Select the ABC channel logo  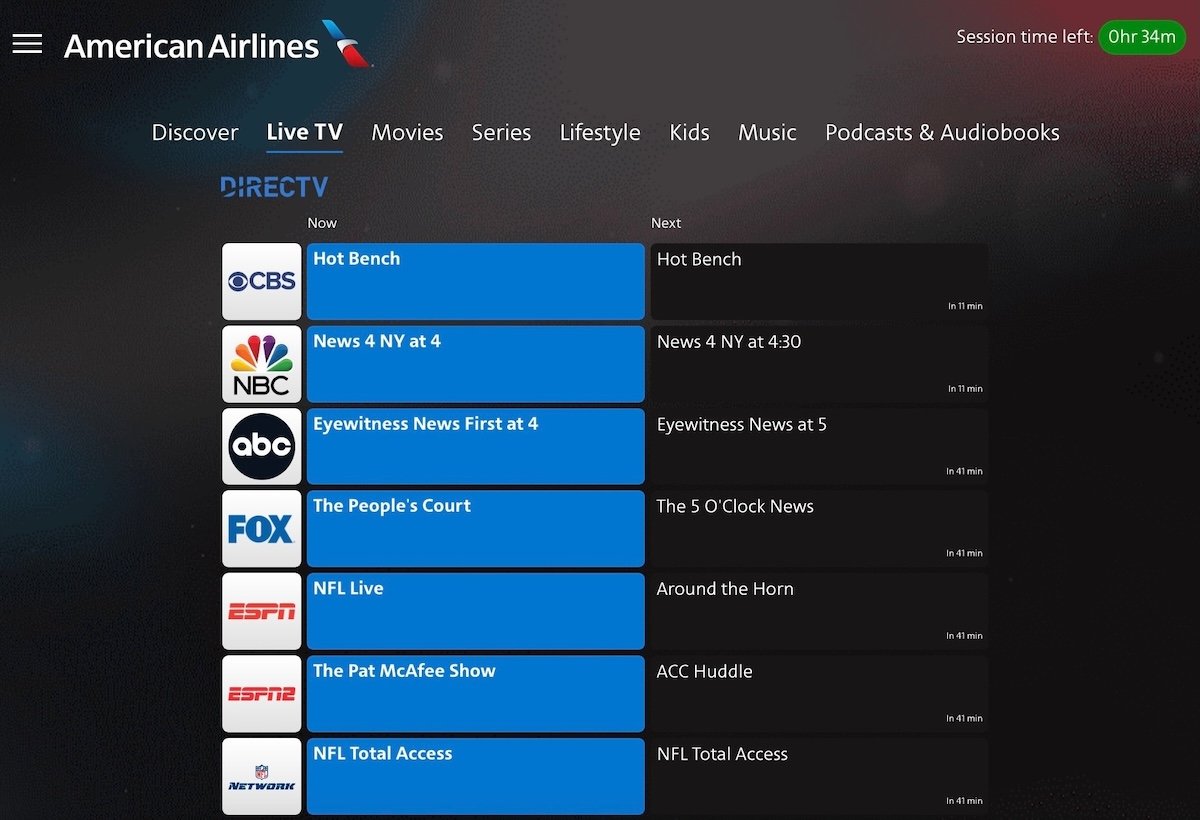(x=262, y=447)
